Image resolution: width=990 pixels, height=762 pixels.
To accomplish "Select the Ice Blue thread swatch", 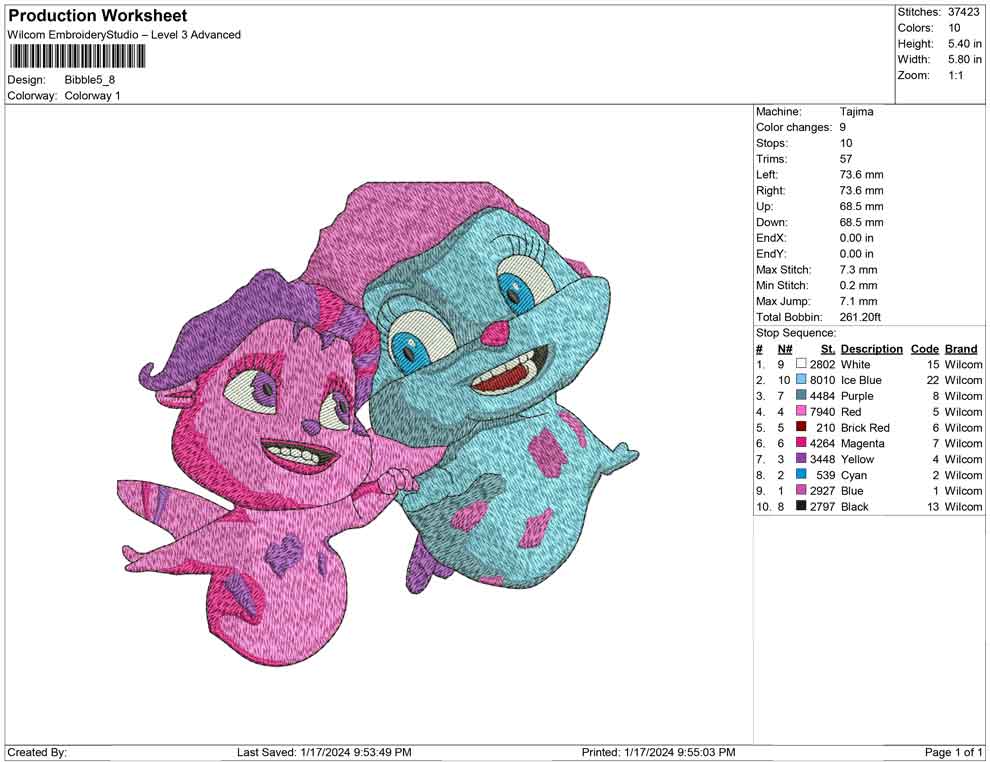I will click(801, 379).
